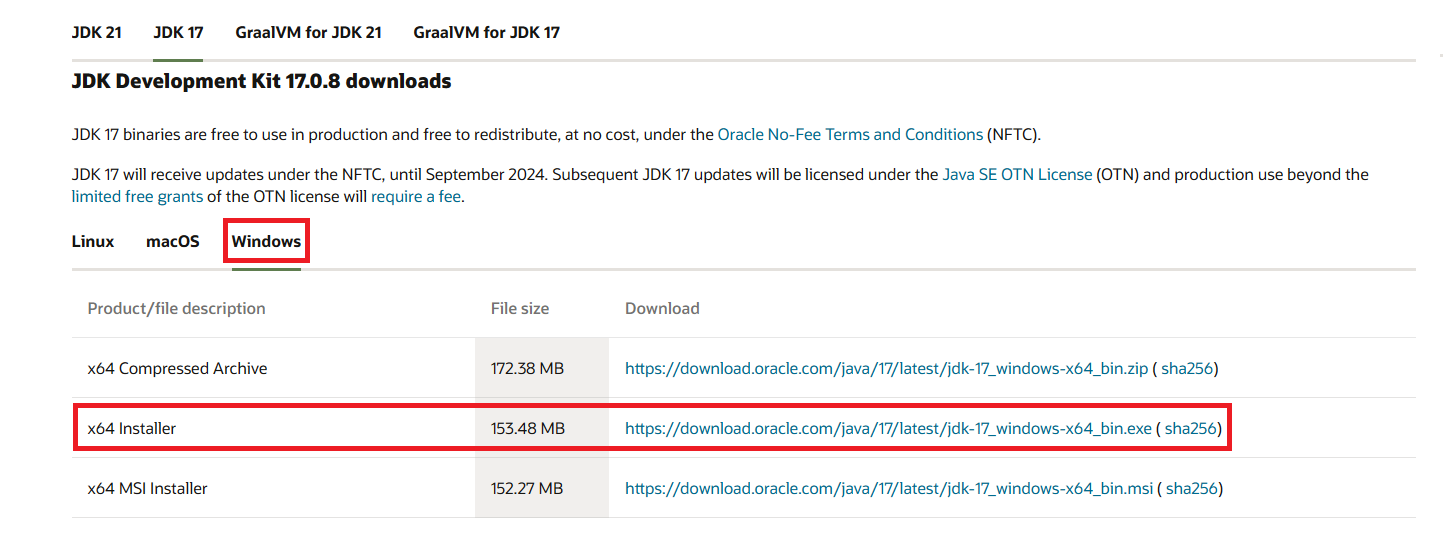Image resolution: width=1443 pixels, height=543 pixels.
Task: Select the Linux platform tab
Action: (x=93, y=242)
